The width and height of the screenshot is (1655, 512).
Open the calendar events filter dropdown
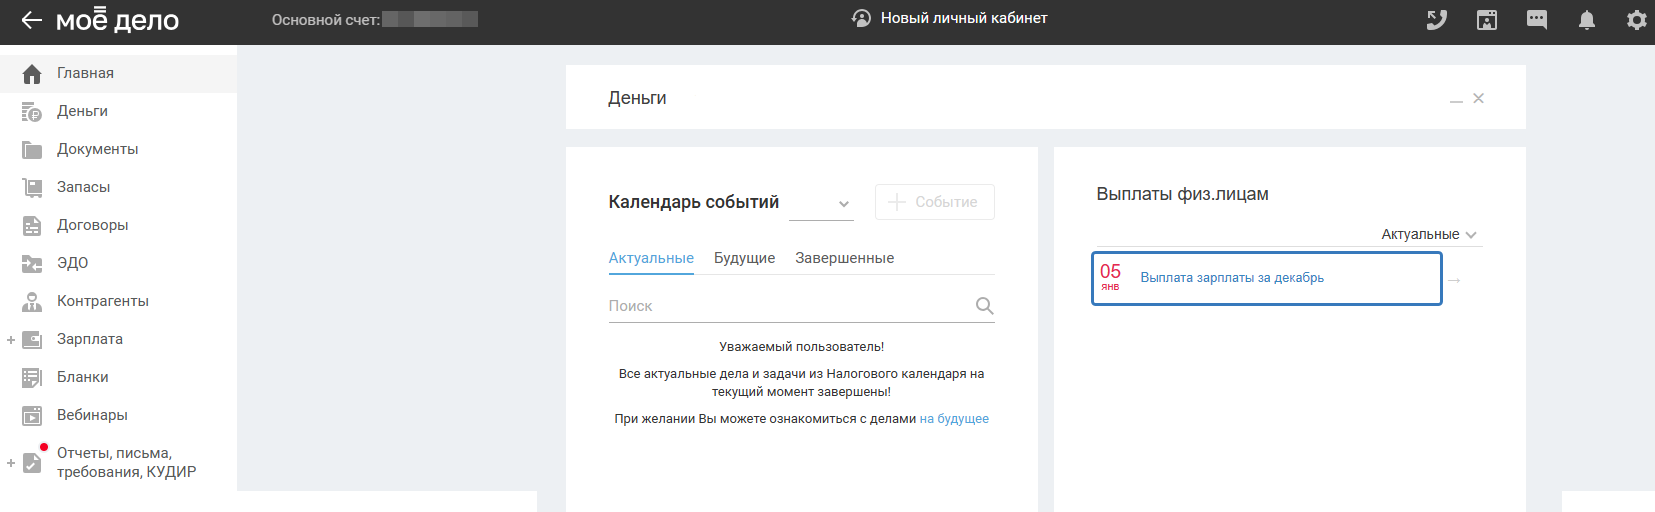coord(821,203)
